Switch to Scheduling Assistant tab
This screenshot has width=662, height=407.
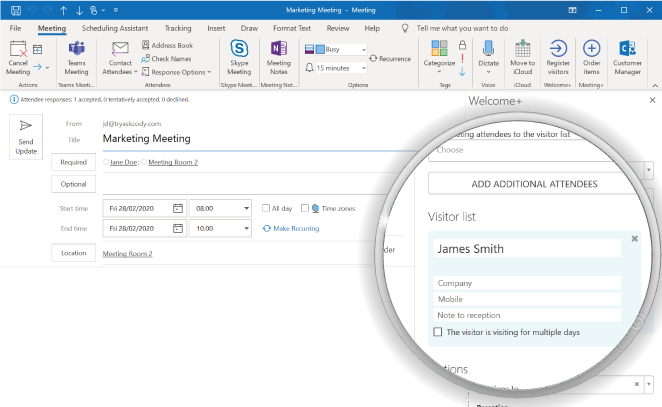tap(115, 28)
